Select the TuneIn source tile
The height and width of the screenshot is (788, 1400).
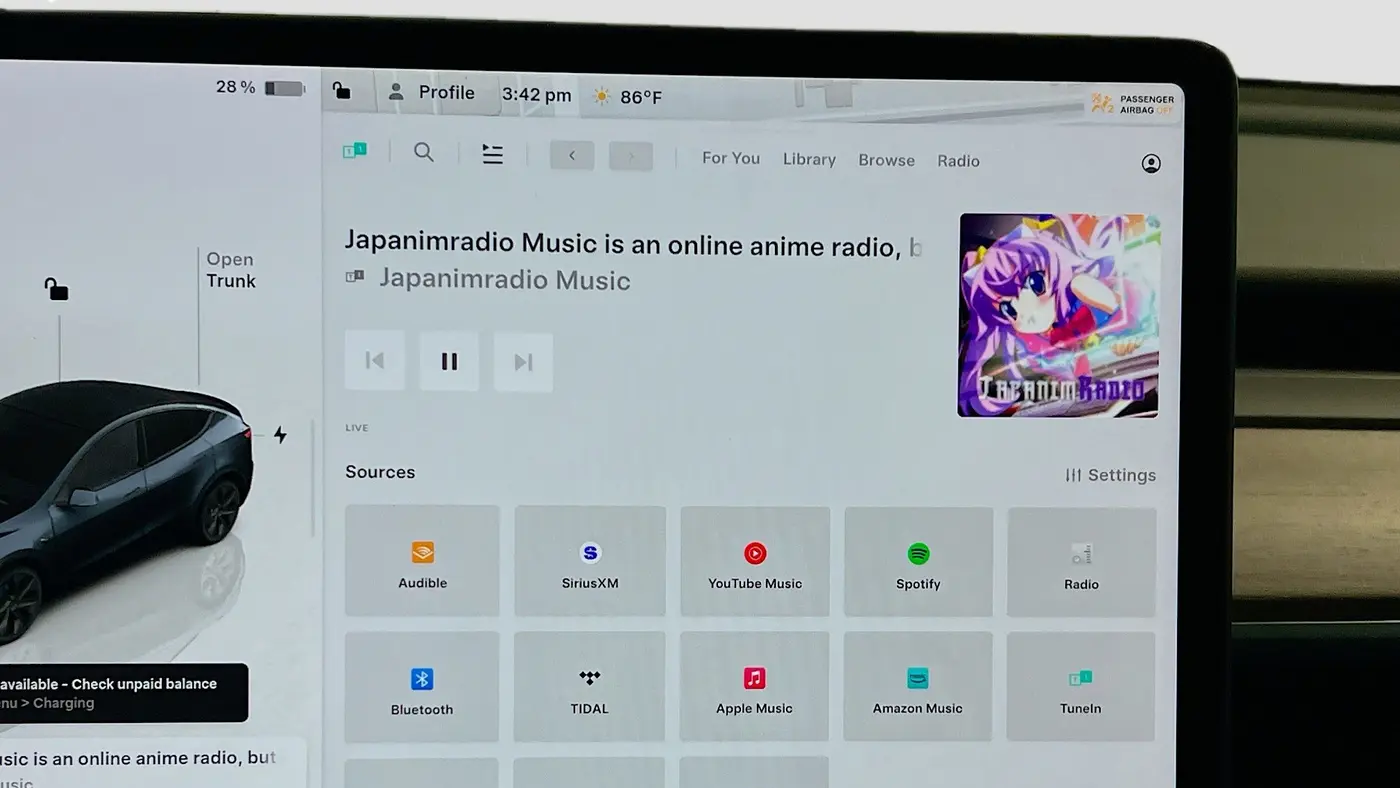tap(1080, 686)
